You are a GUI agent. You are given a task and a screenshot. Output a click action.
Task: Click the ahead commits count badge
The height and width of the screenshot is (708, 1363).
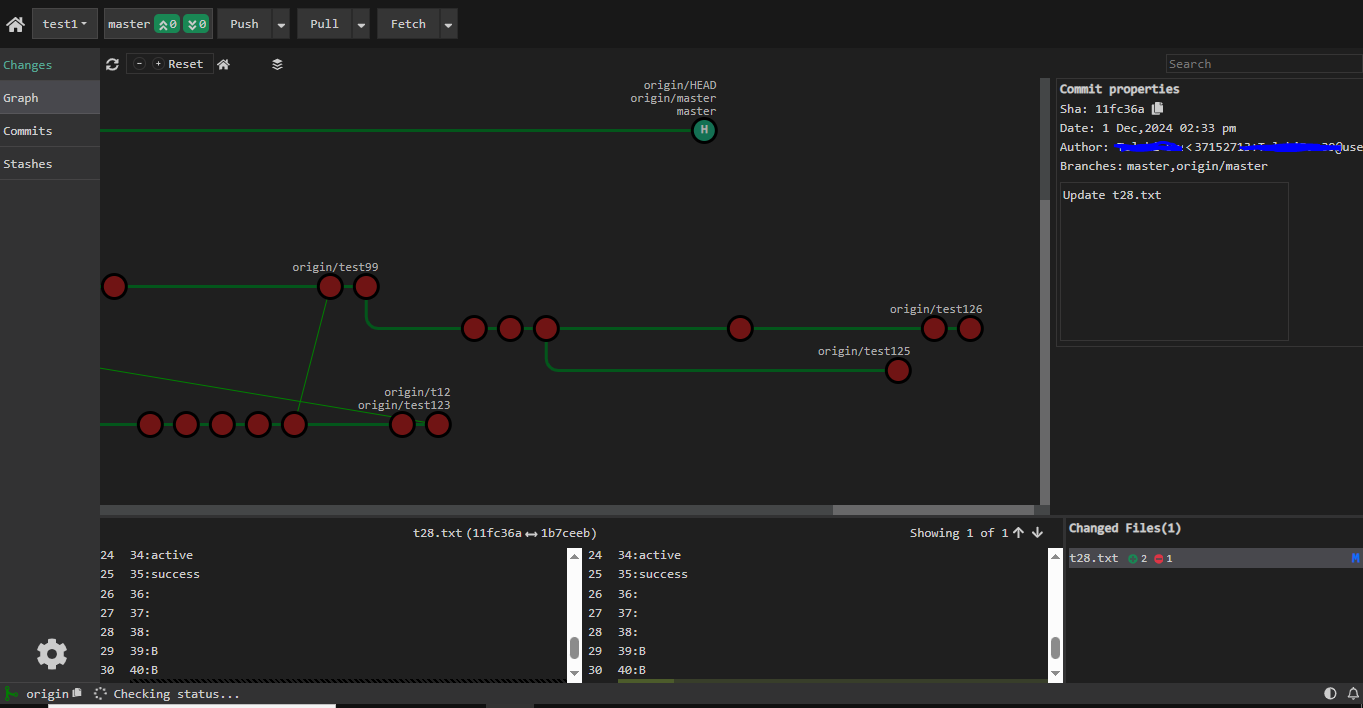point(167,24)
